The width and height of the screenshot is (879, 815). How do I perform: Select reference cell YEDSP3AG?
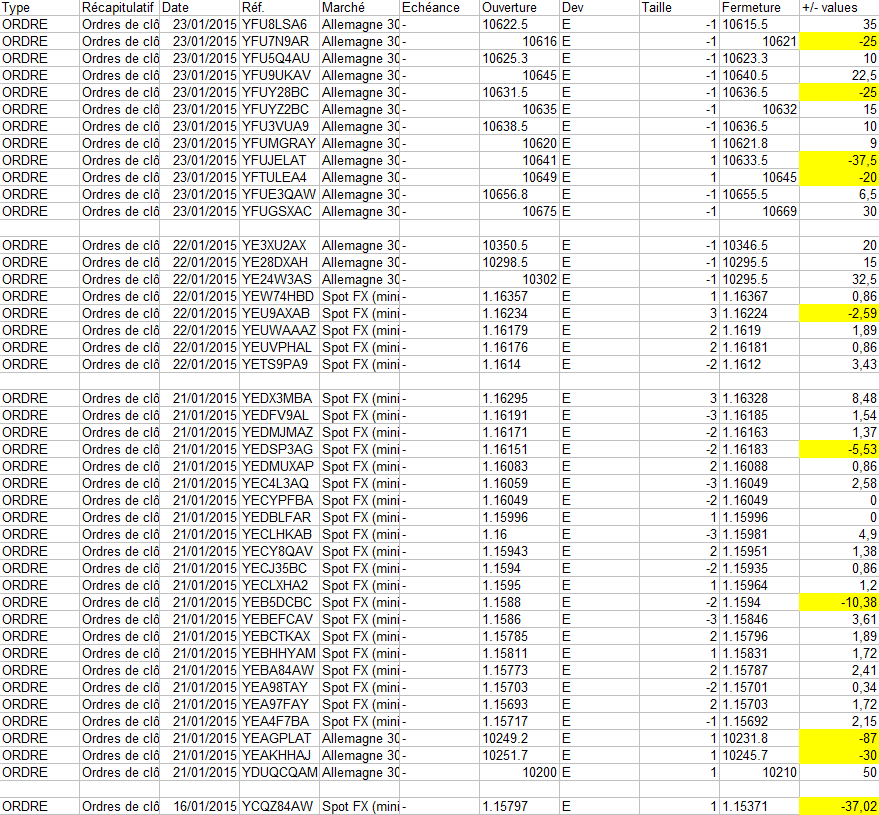coord(280,450)
